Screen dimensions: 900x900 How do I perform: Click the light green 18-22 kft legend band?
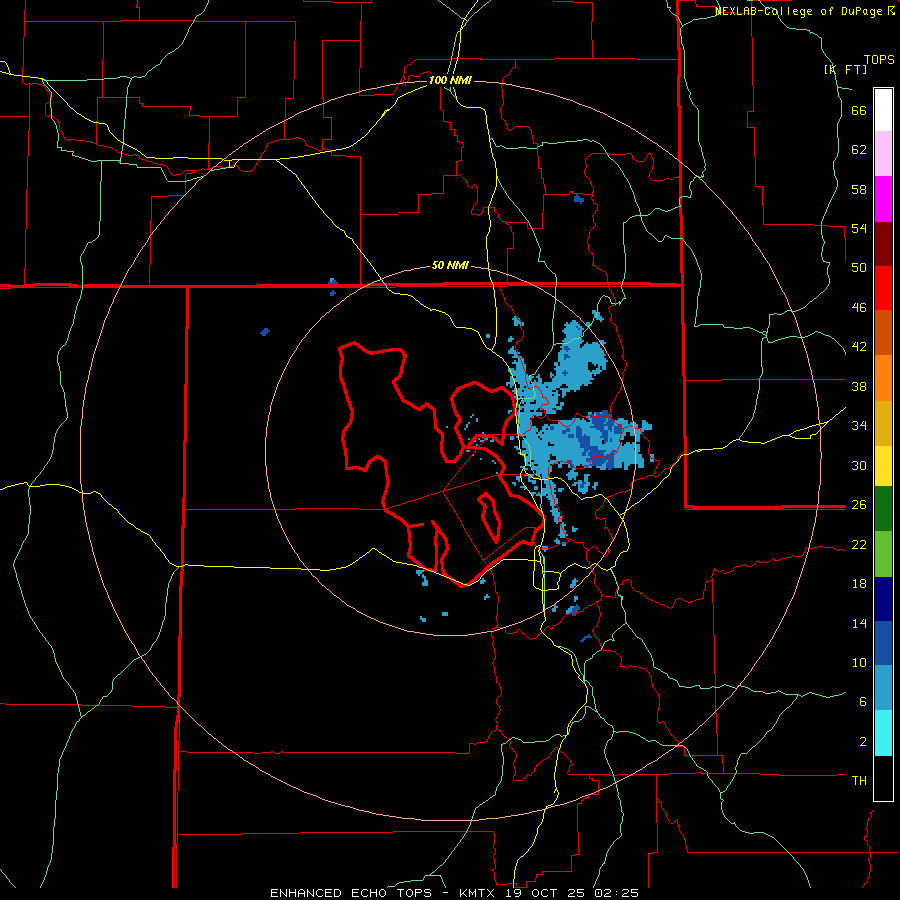(883, 554)
